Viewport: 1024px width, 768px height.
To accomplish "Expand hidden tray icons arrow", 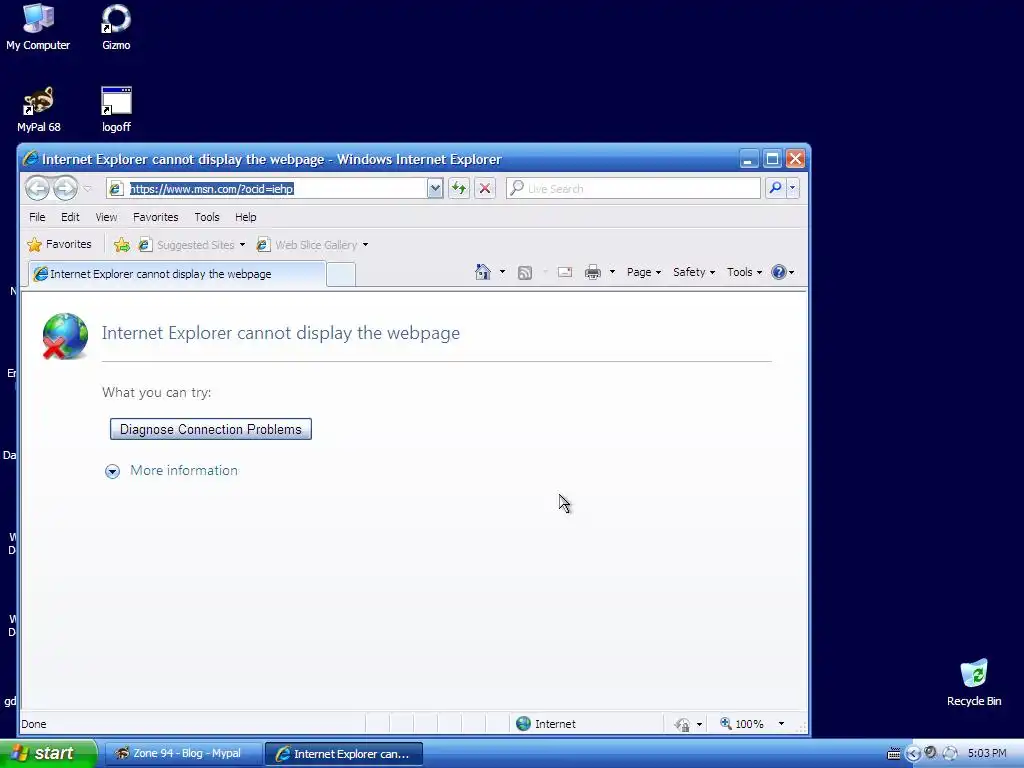I will tap(912, 754).
